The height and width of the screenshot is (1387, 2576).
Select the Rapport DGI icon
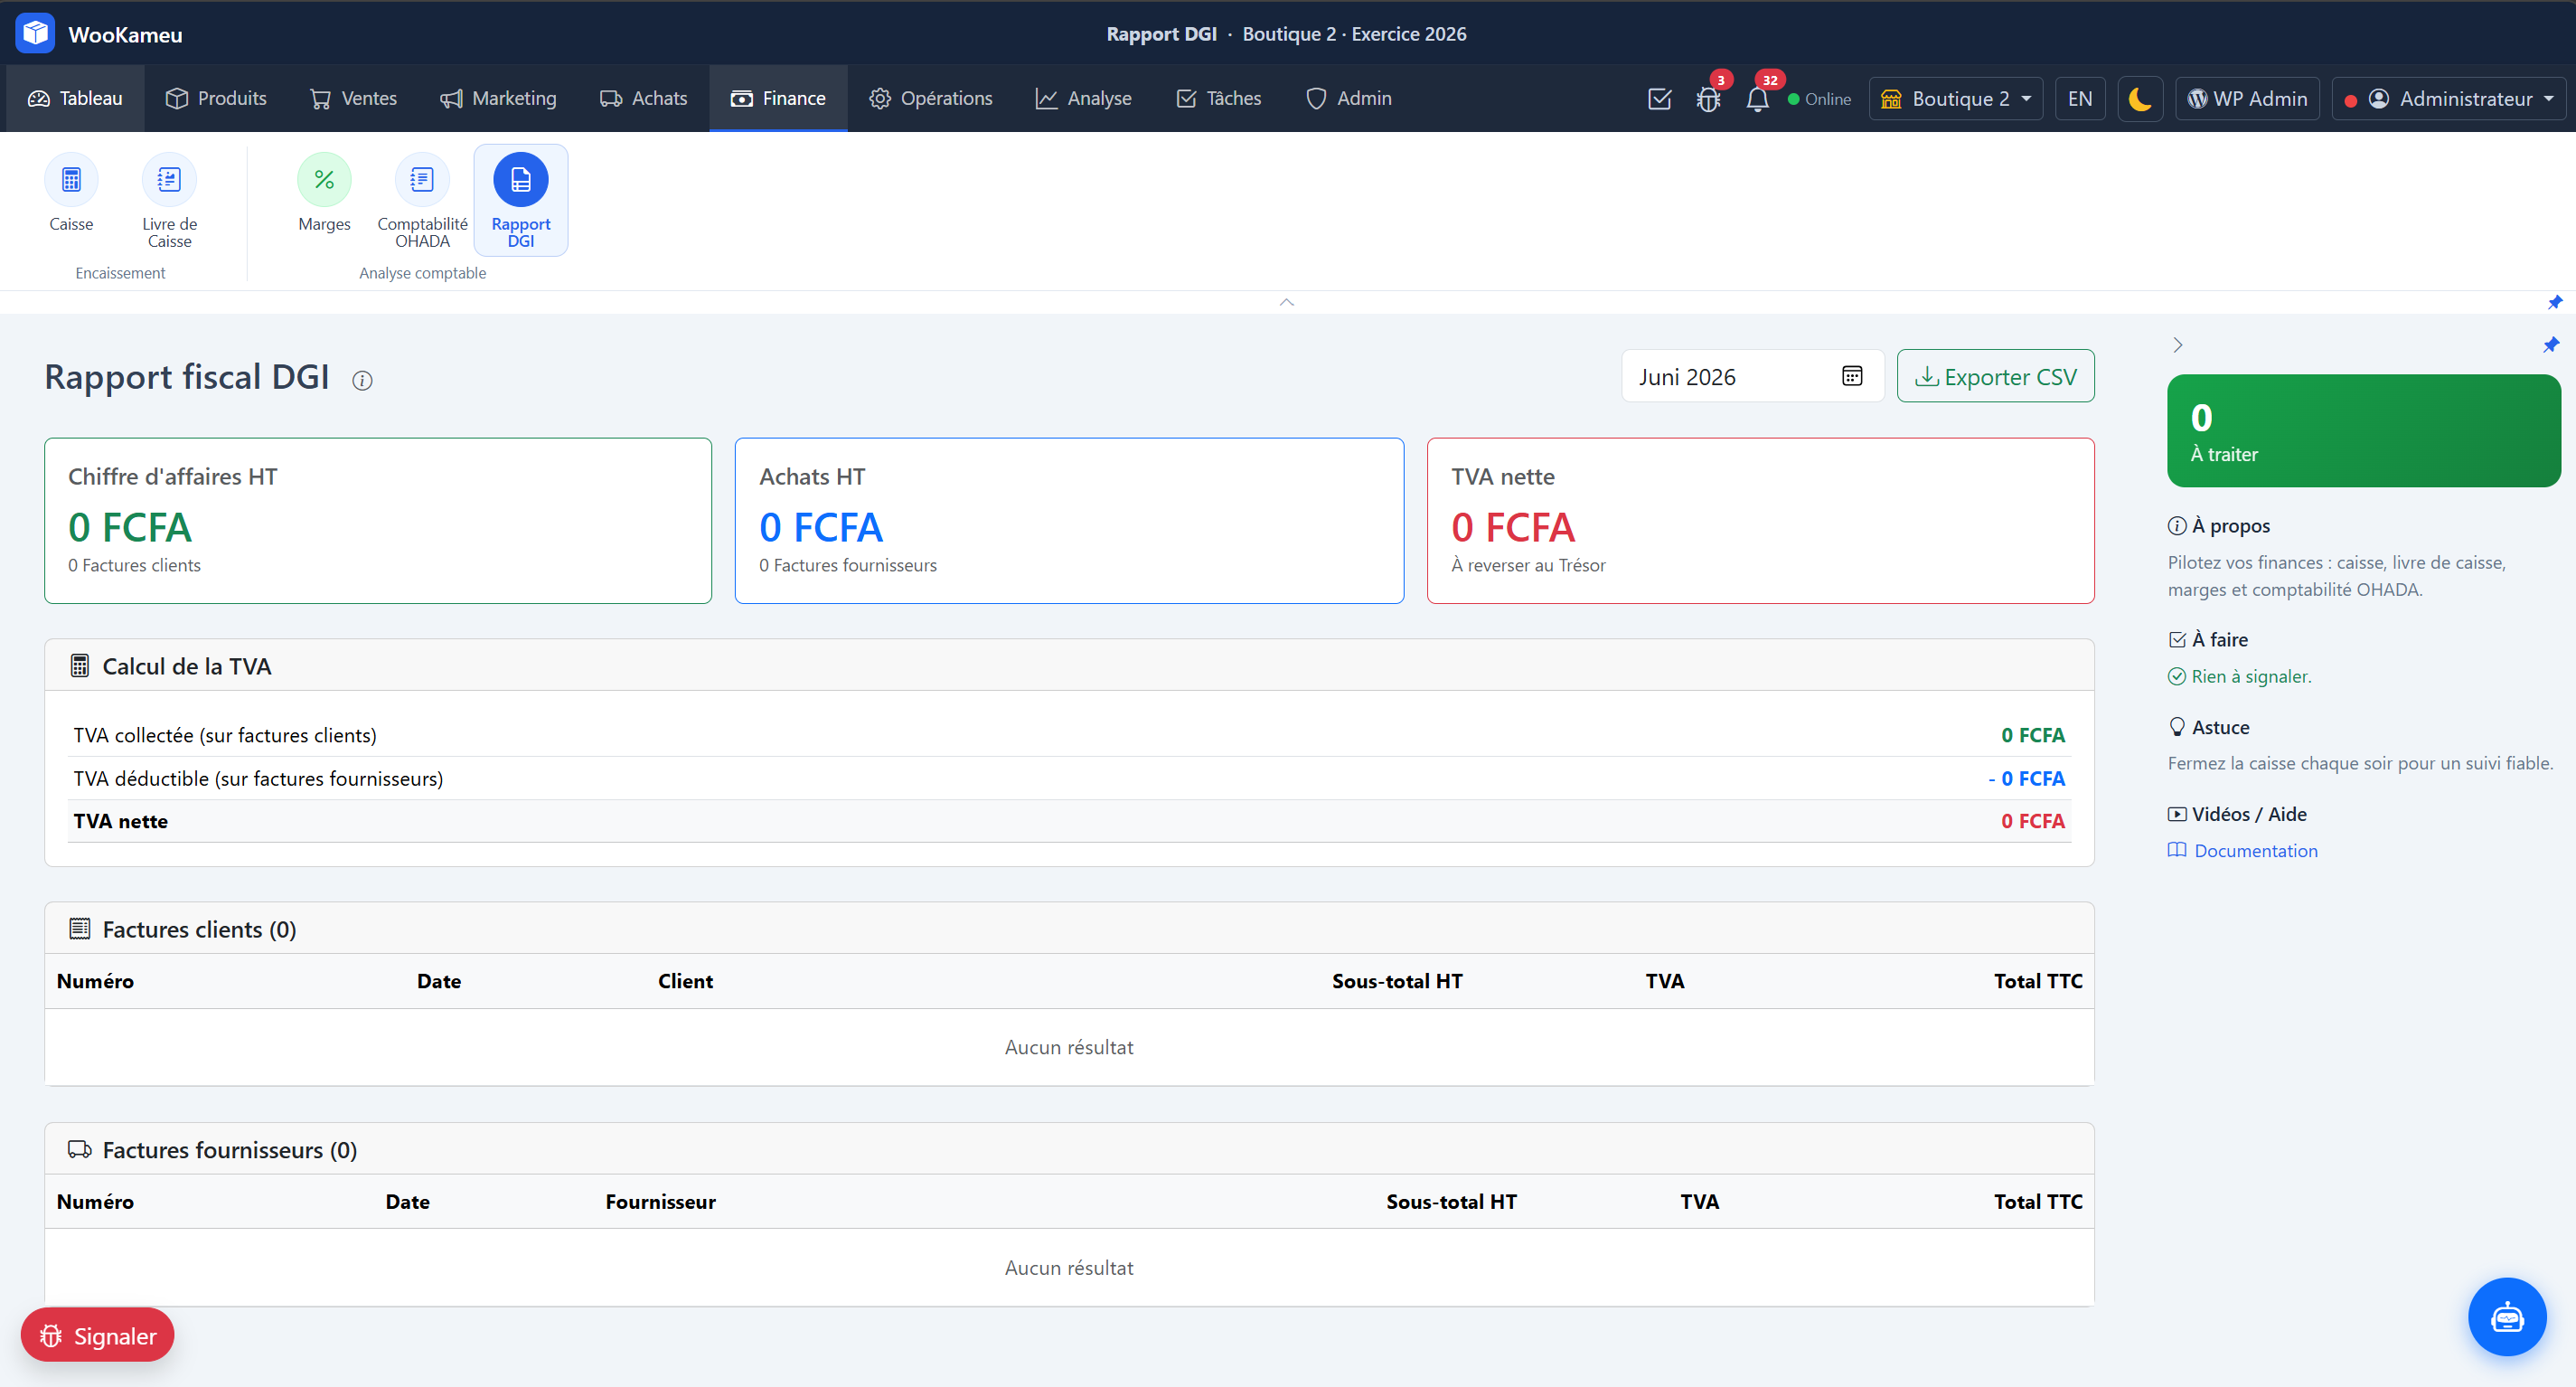[x=520, y=180]
